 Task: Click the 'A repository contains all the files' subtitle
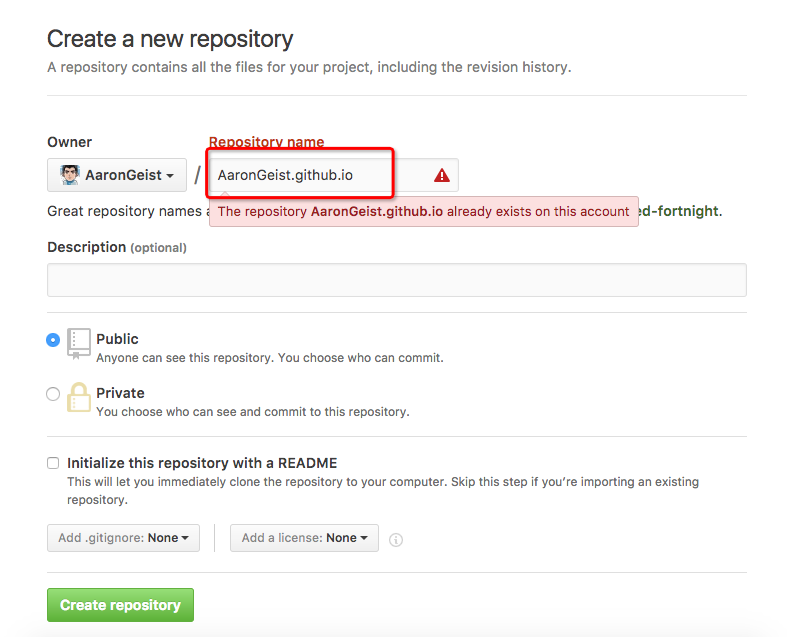click(x=309, y=67)
